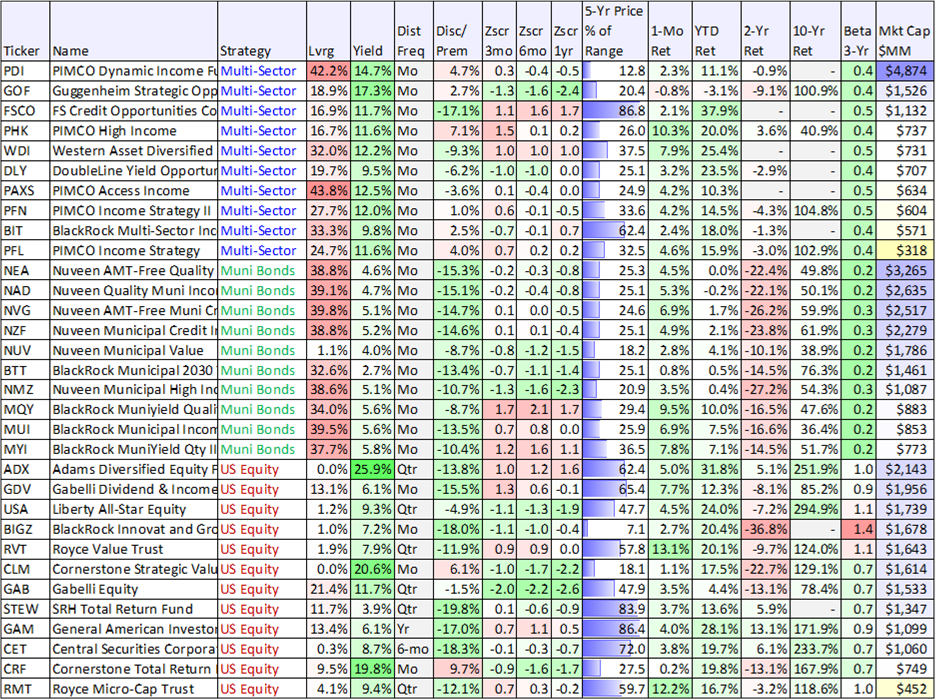
Task: Click BIGZ 2-Yr return -36.8%
Action: point(766,529)
